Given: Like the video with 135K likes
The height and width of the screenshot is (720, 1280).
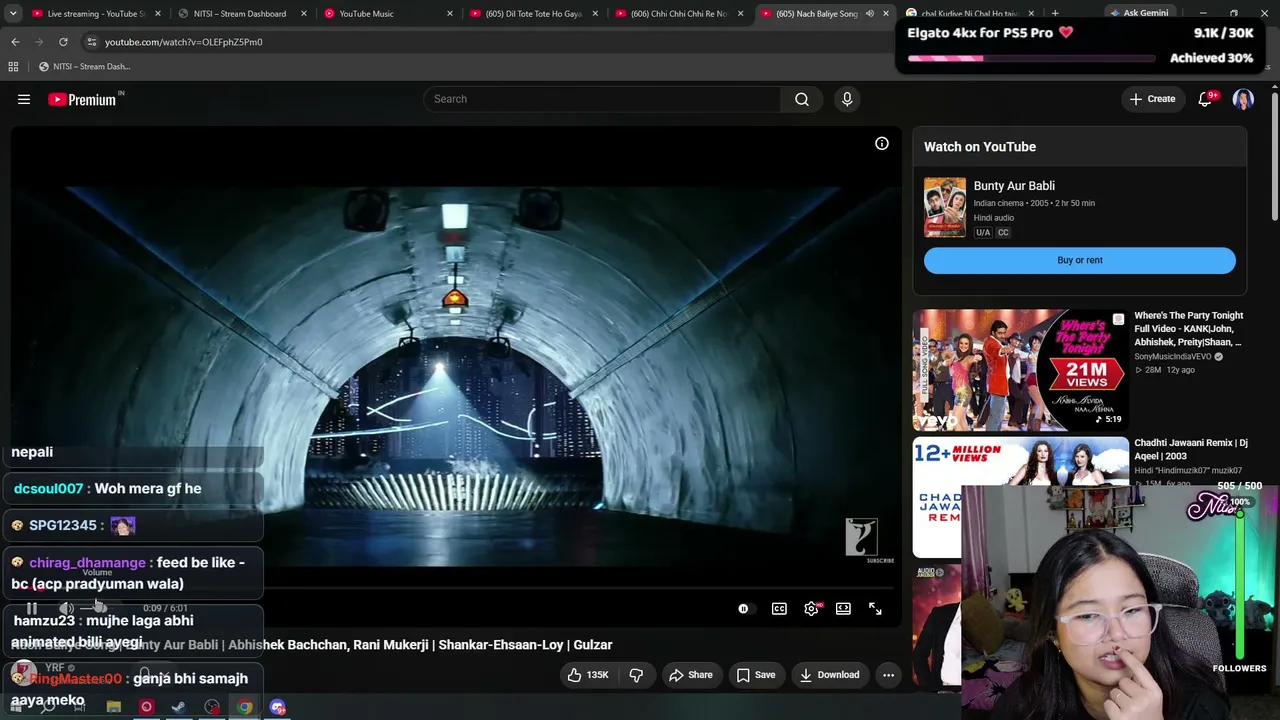Looking at the screenshot, I should point(587,675).
